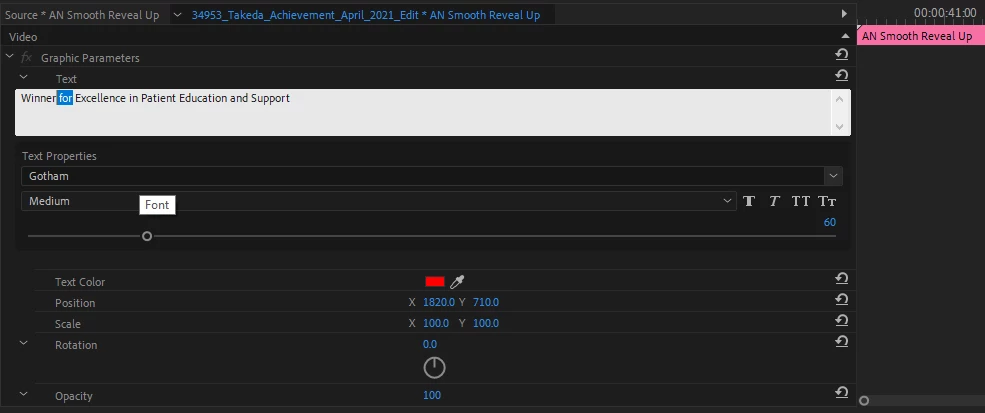985x413 pixels.
Task: Click the Scale X value 100.0
Action: tap(436, 323)
